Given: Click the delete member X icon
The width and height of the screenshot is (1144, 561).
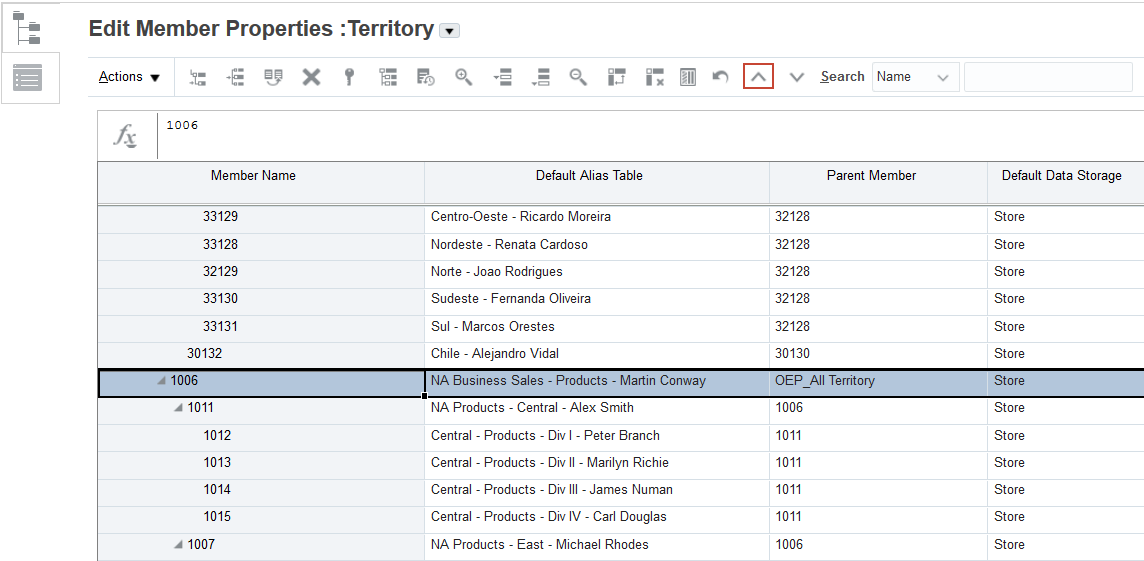Looking at the screenshot, I should pyautogui.click(x=311, y=77).
